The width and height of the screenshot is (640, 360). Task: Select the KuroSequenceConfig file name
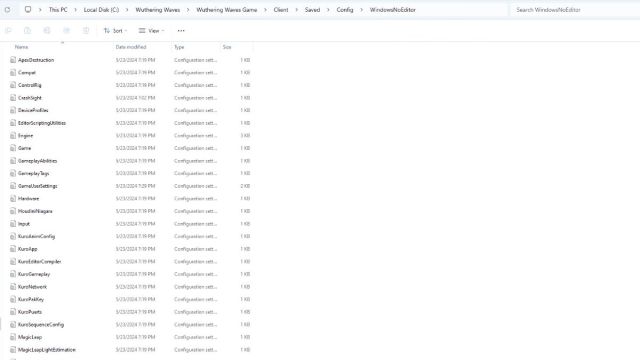[x=41, y=324]
